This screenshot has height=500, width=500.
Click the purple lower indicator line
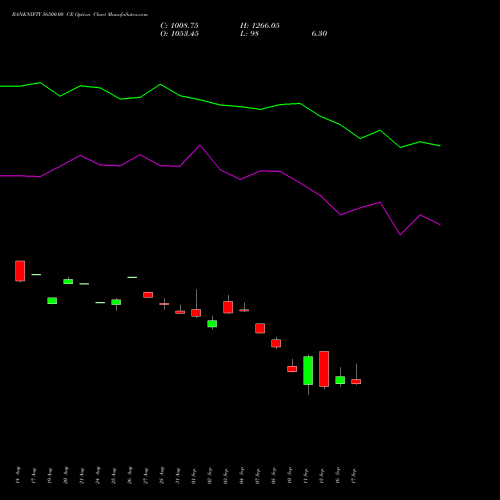point(220,170)
